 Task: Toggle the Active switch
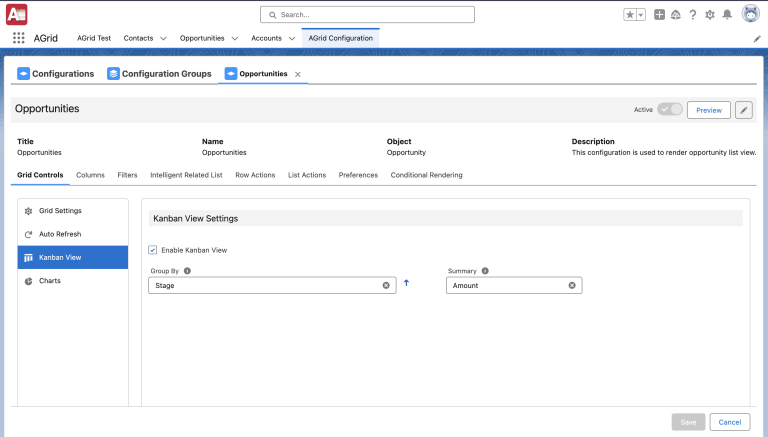[x=670, y=109]
